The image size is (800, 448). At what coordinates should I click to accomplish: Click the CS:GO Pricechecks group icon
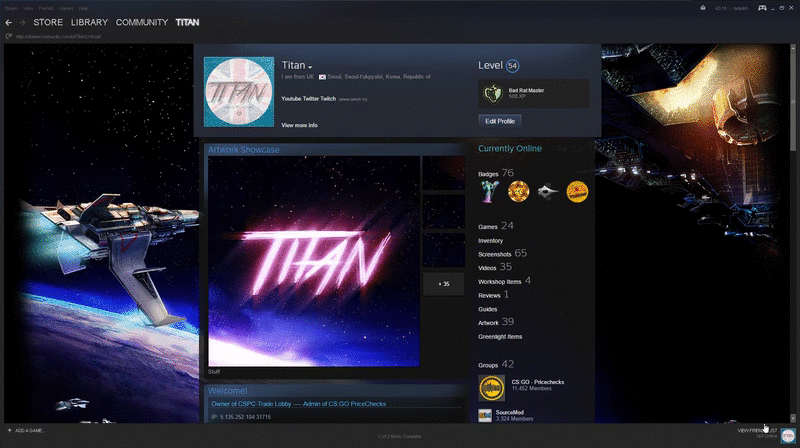tap(491, 387)
